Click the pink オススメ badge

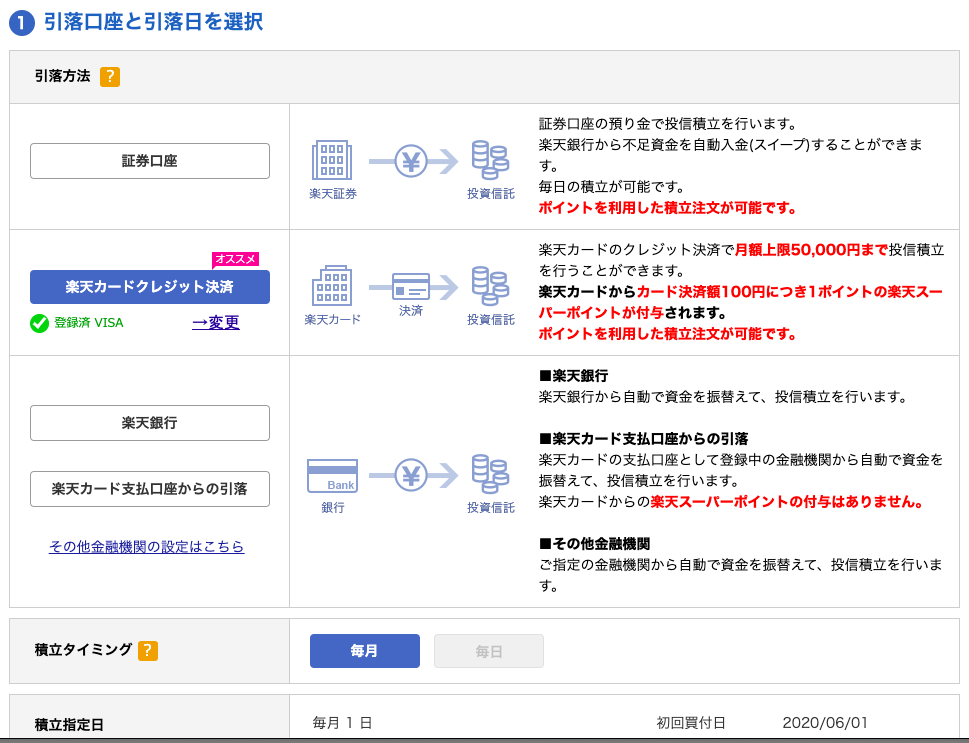(235, 259)
